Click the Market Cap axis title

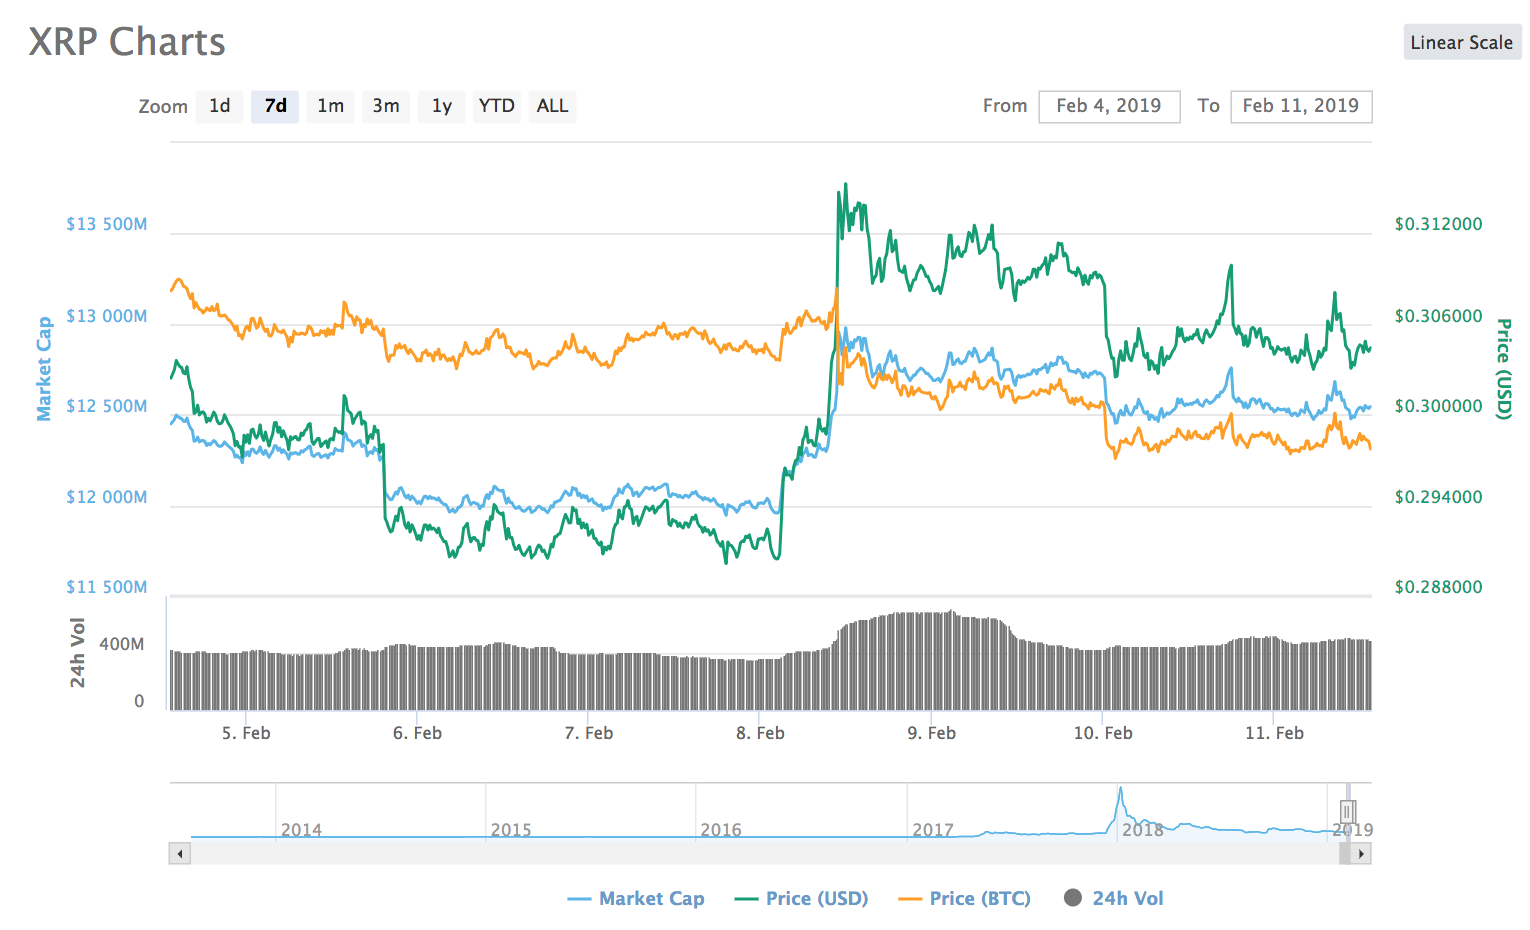[44, 369]
